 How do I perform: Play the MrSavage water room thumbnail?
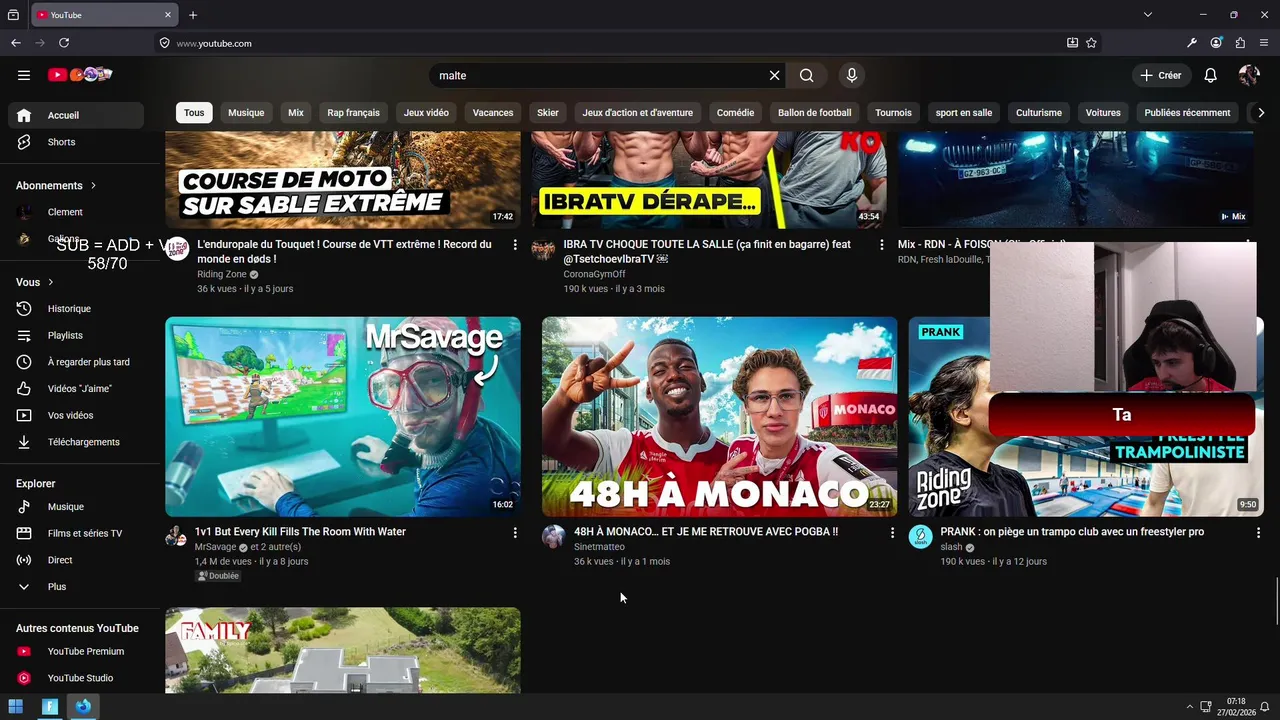coord(343,417)
